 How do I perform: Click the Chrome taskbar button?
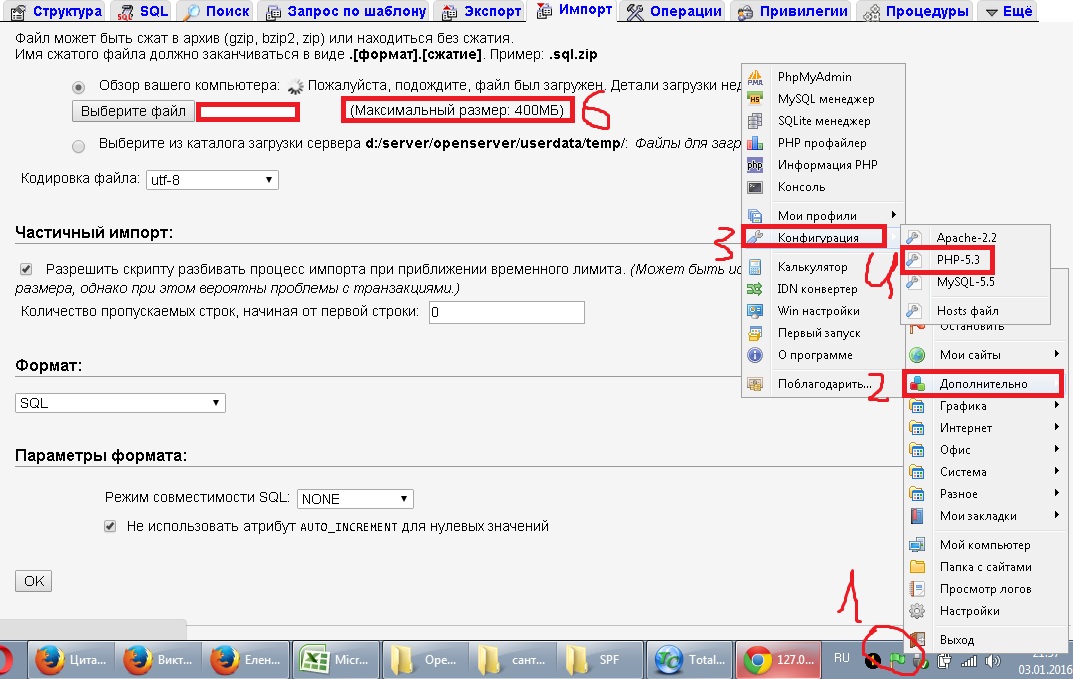coord(779,660)
